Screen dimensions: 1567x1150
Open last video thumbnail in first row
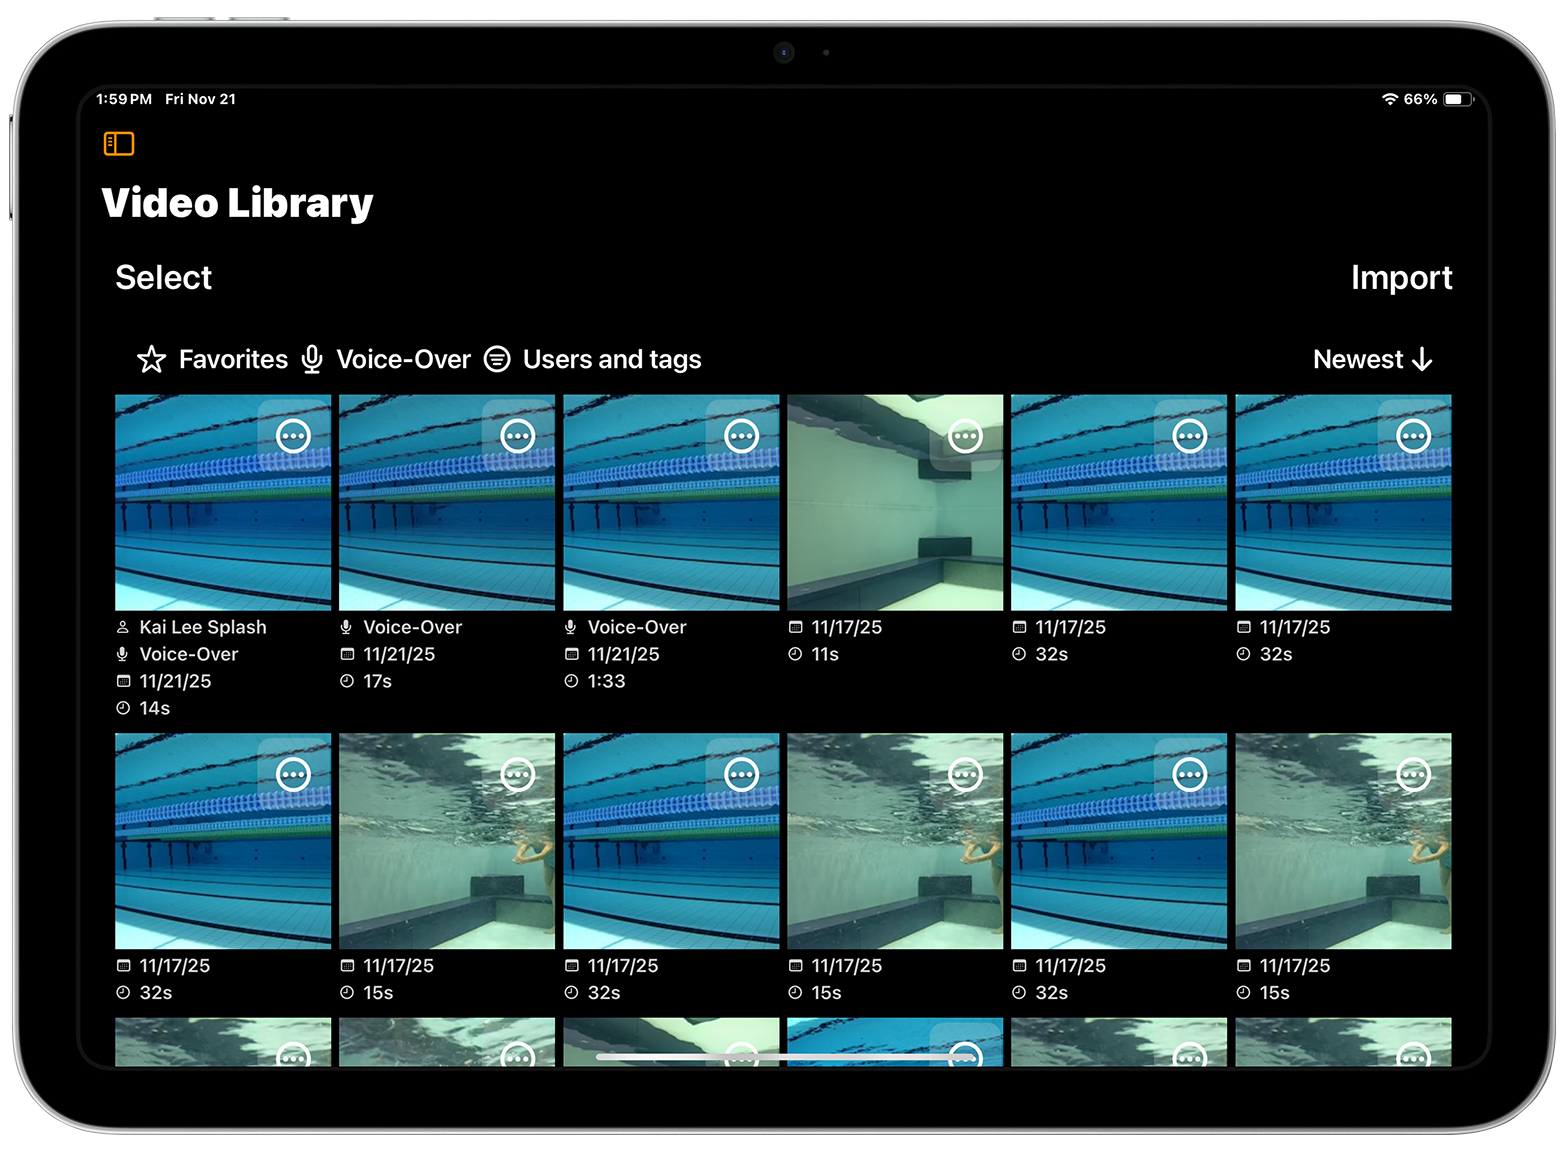(x=1343, y=502)
